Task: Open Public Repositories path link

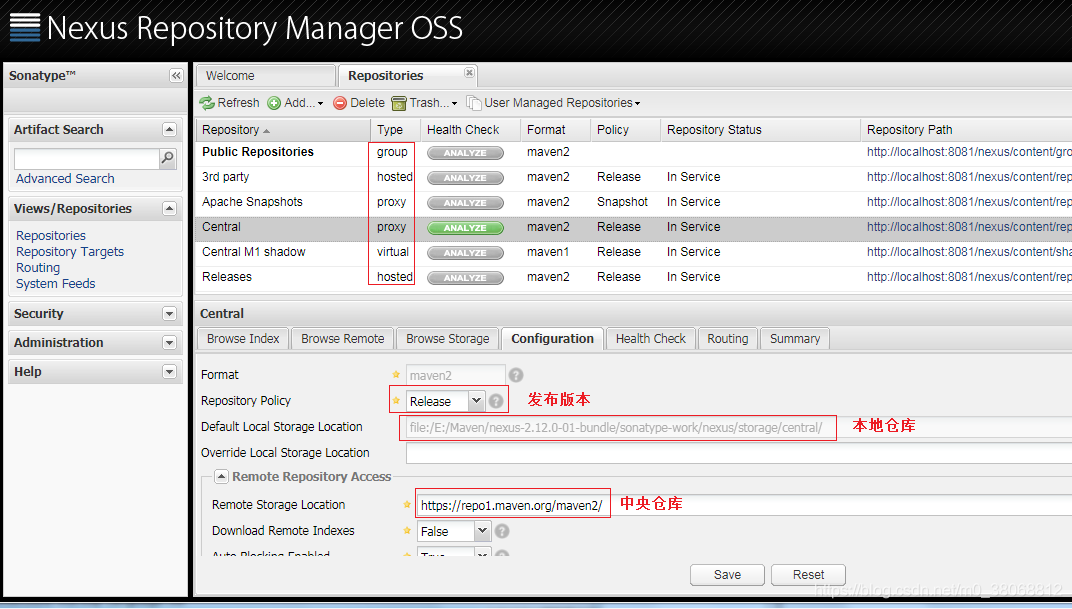Action: coord(969,152)
